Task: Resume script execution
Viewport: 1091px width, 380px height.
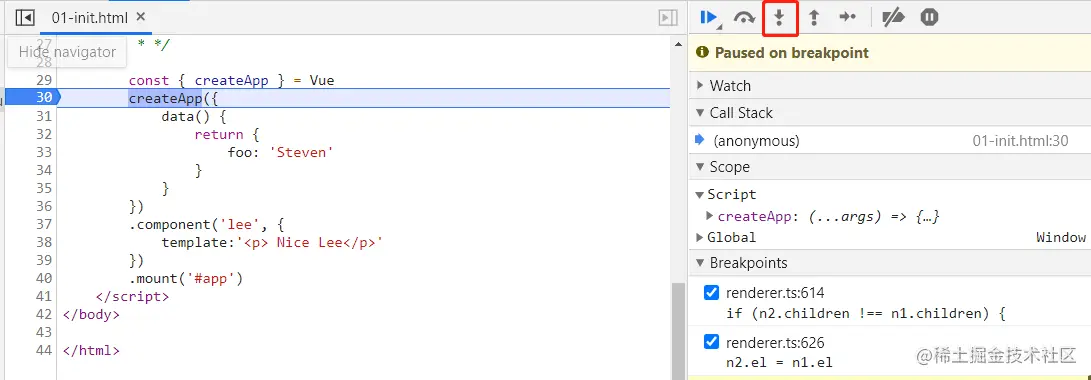Action: tap(709, 17)
